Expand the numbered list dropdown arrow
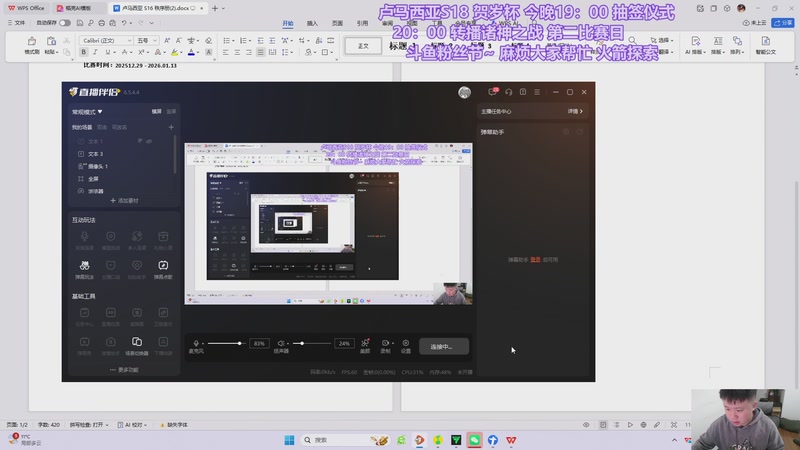 (250, 41)
